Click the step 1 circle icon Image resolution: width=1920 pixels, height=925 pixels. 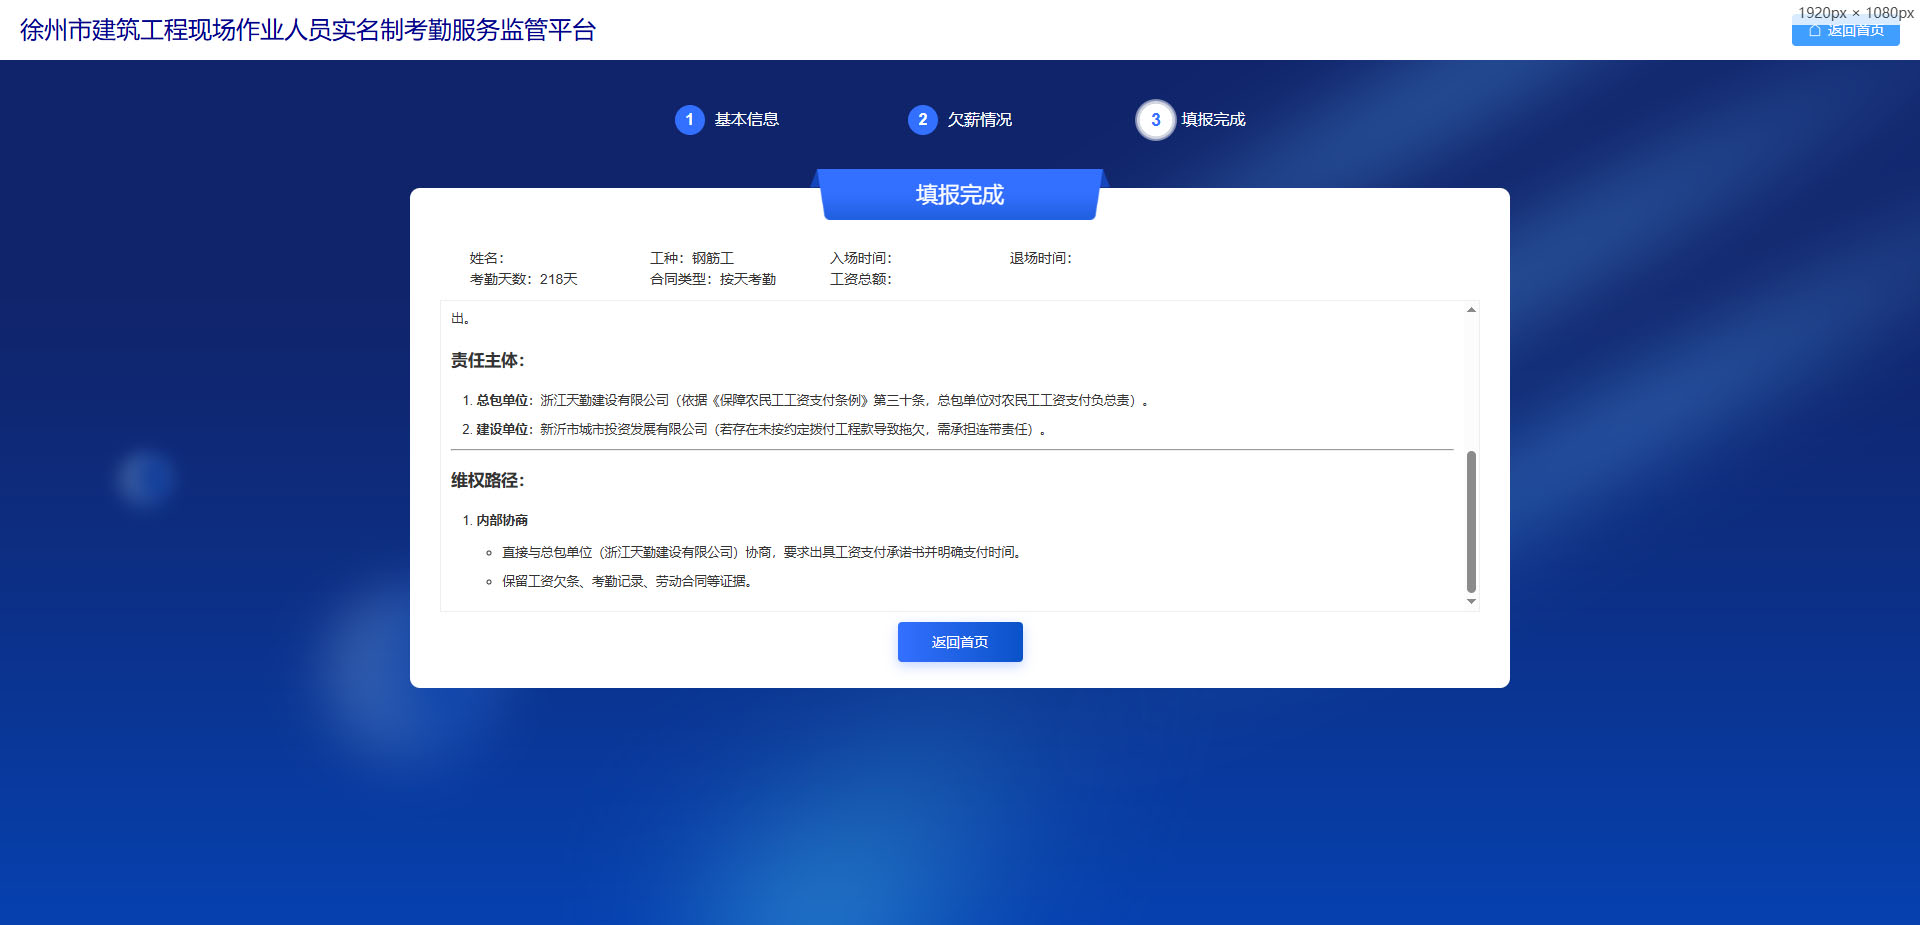pos(689,120)
